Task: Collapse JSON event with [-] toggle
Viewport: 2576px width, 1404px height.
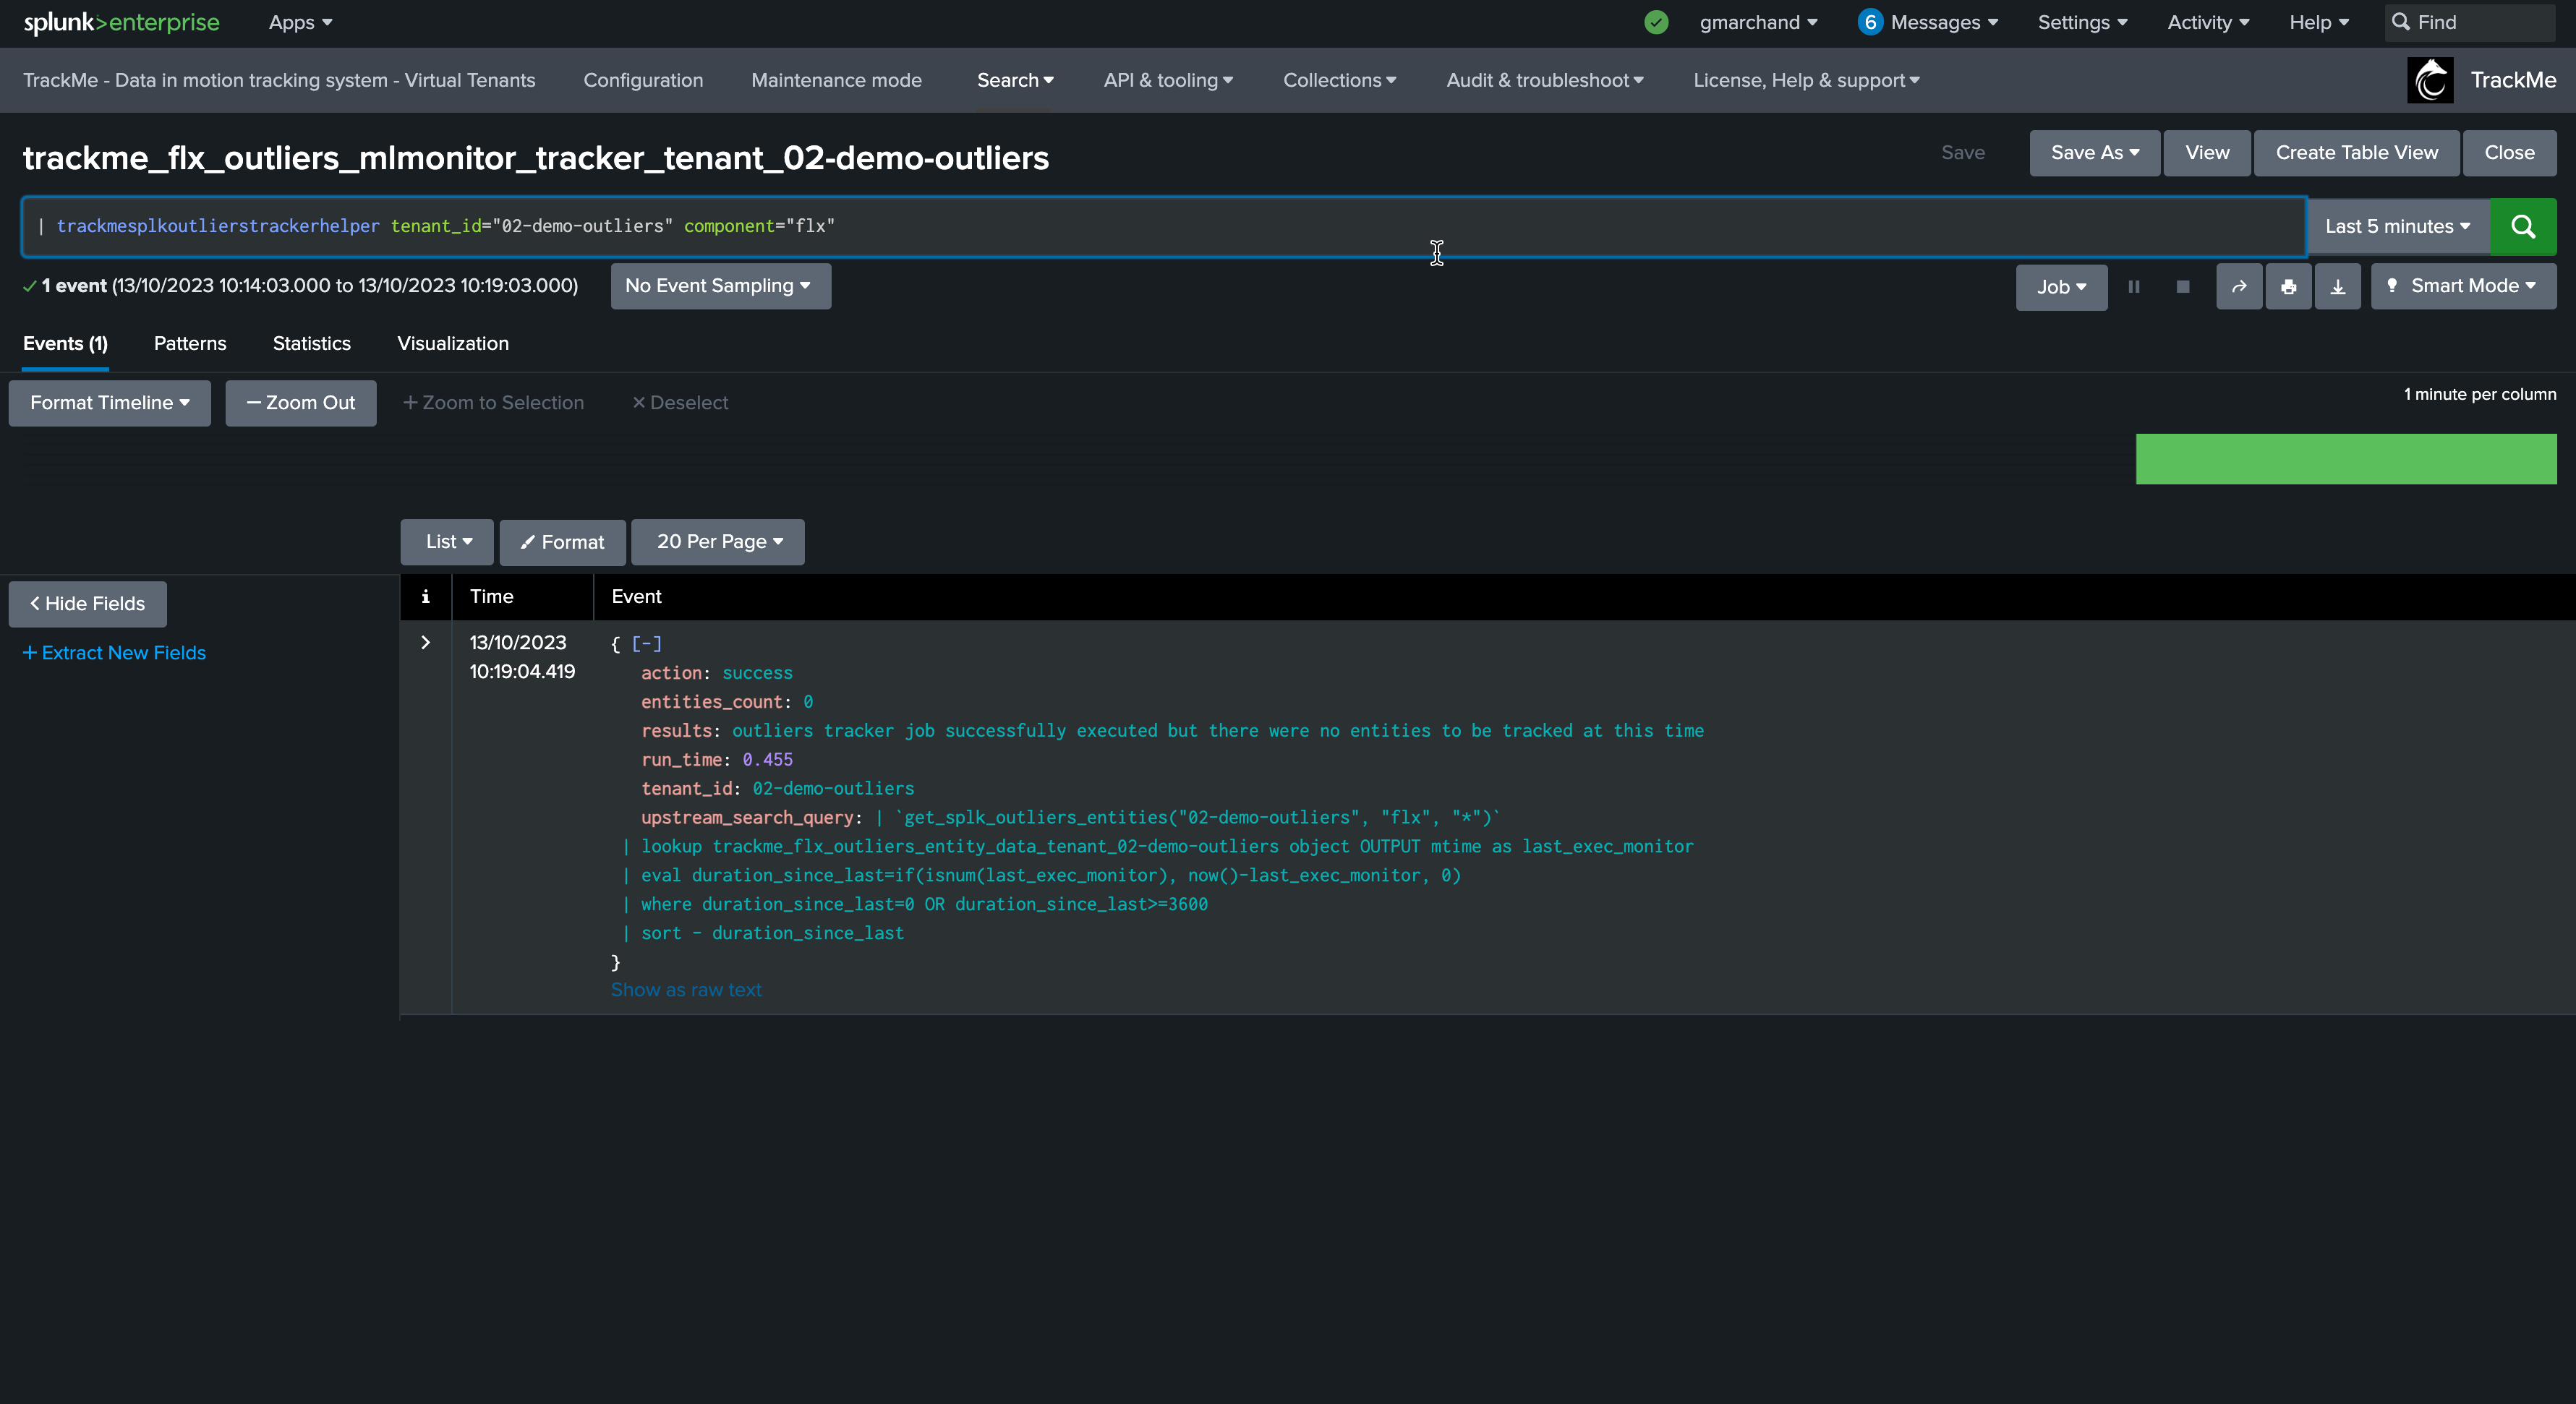Action: click(646, 644)
